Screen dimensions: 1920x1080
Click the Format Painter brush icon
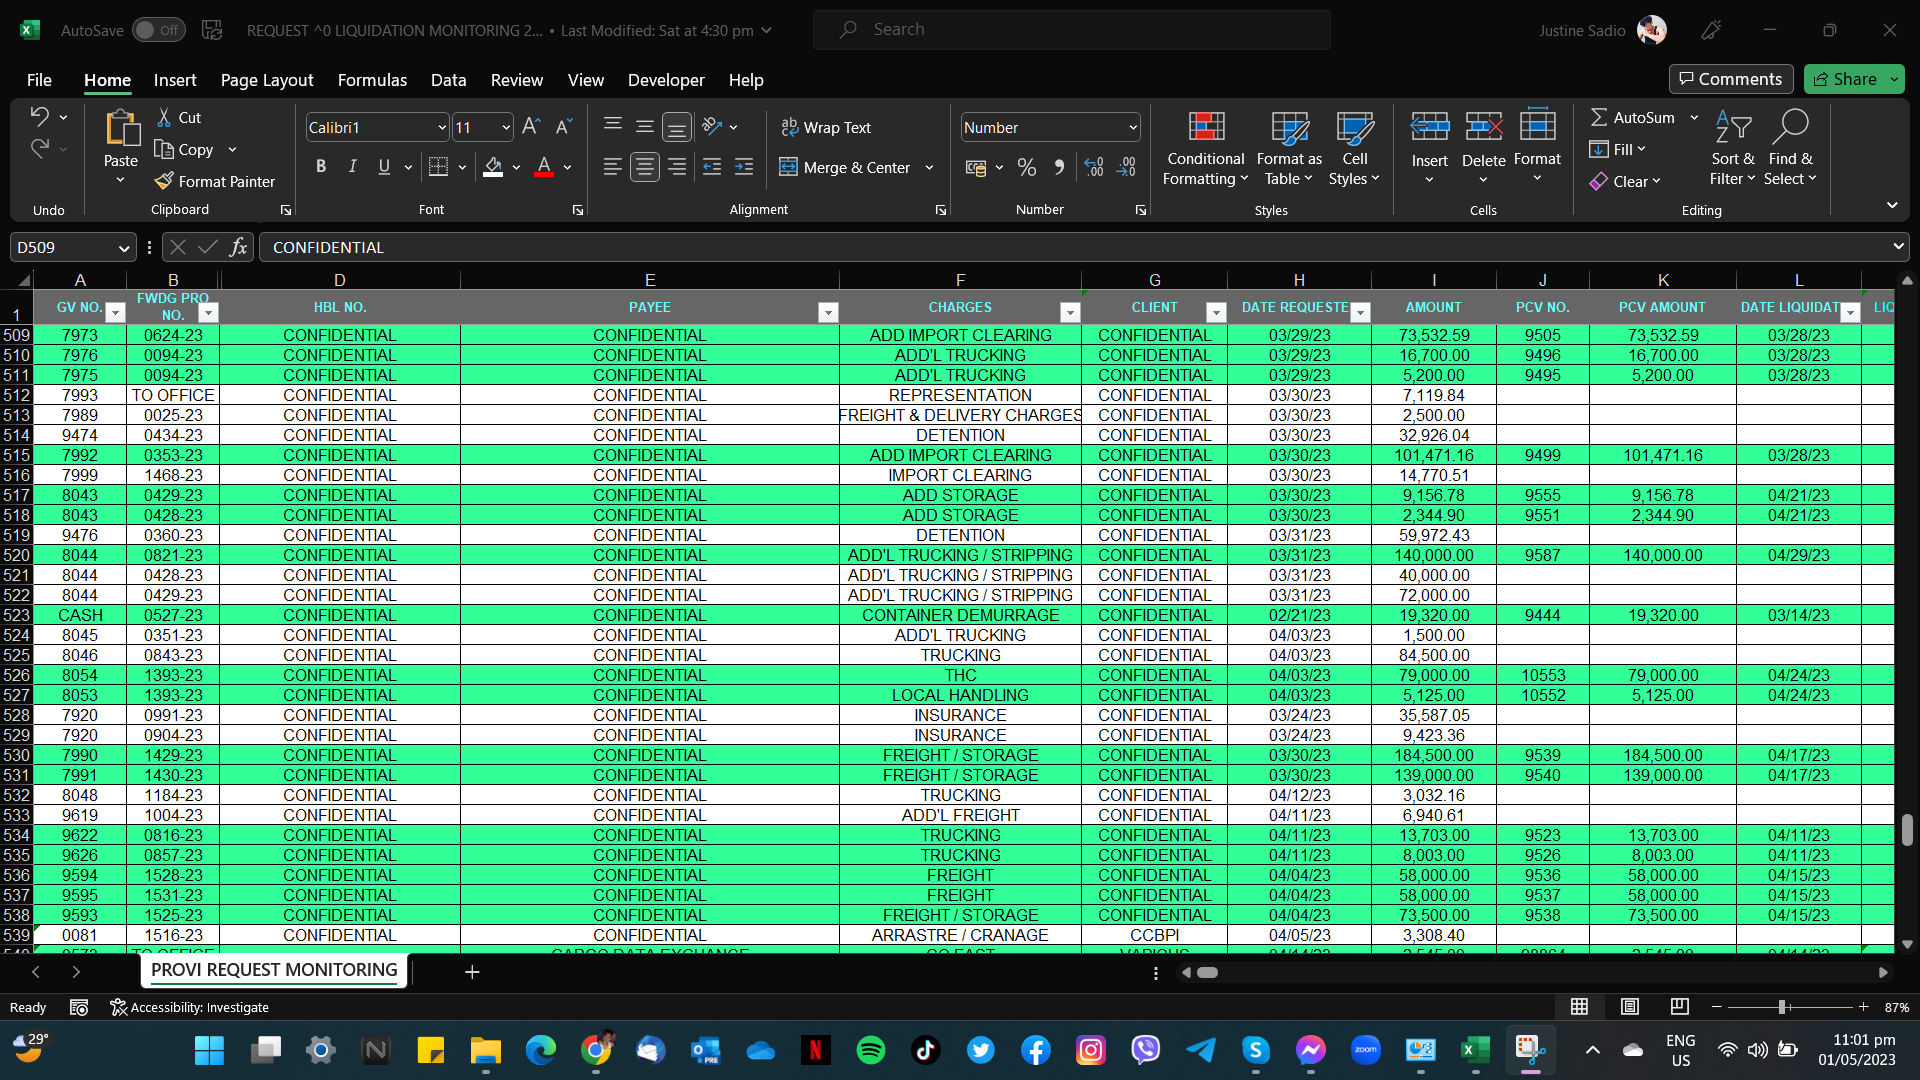pyautogui.click(x=165, y=181)
